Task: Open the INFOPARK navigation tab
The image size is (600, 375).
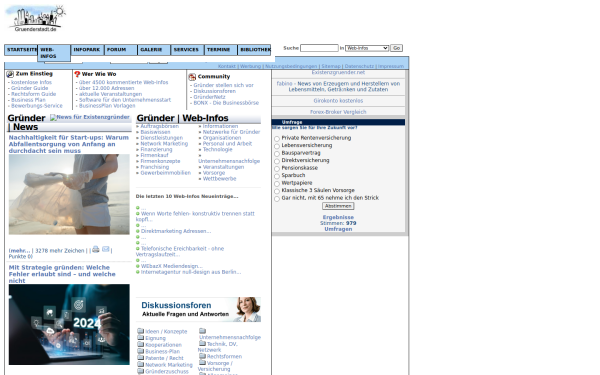Action: click(87, 50)
